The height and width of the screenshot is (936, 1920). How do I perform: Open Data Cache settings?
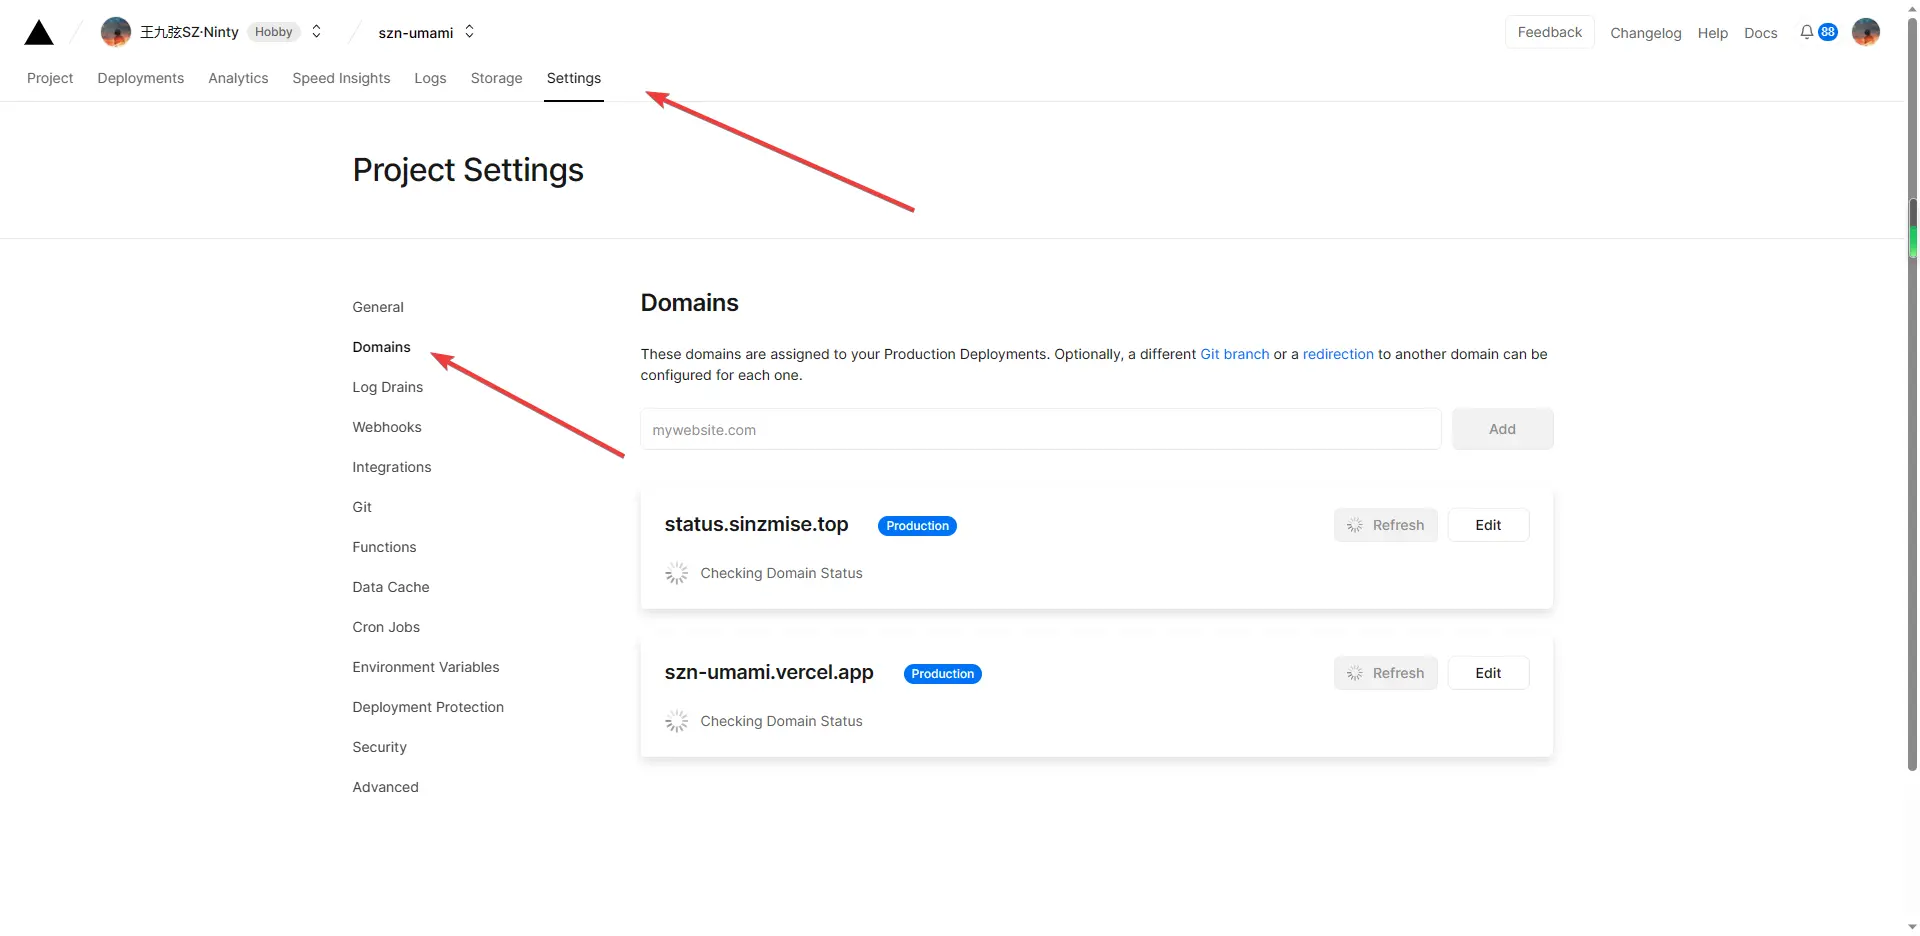[391, 587]
